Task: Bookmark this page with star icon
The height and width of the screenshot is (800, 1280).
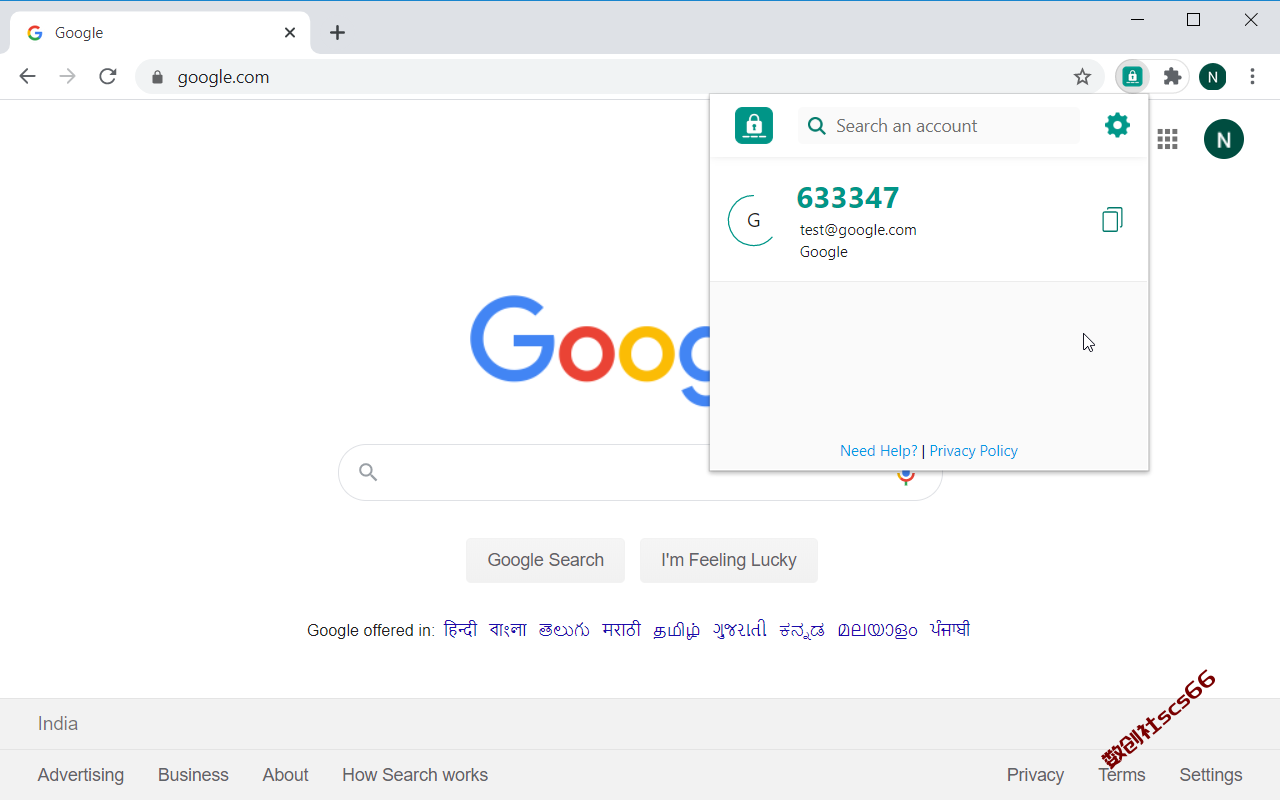Action: [x=1082, y=77]
